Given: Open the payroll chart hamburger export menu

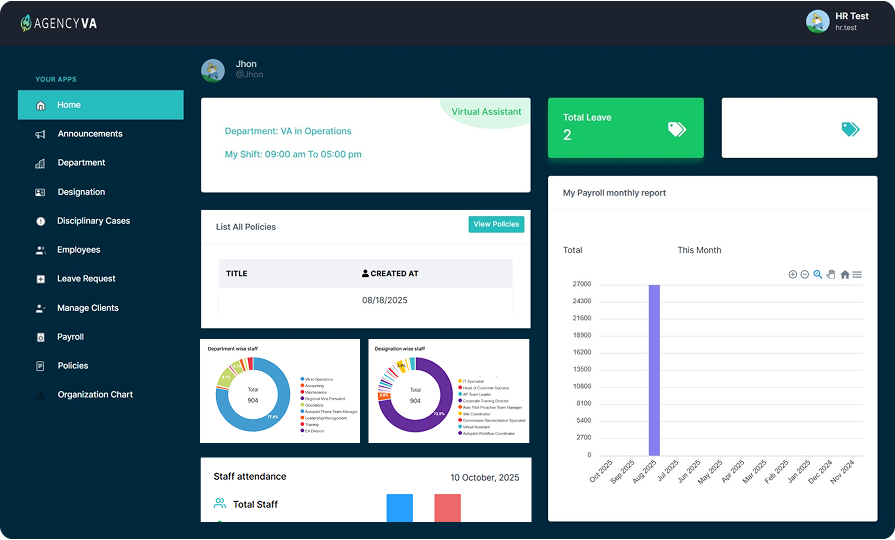Looking at the screenshot, I should tap(857, 274).
